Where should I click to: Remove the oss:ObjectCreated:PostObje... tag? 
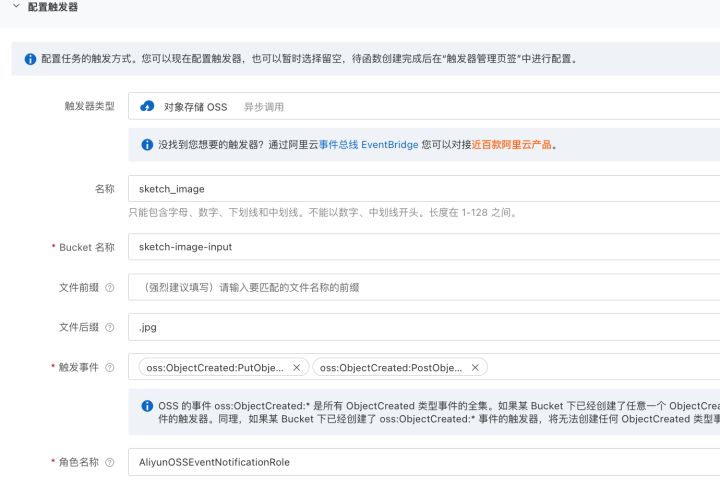pos(475,368)
